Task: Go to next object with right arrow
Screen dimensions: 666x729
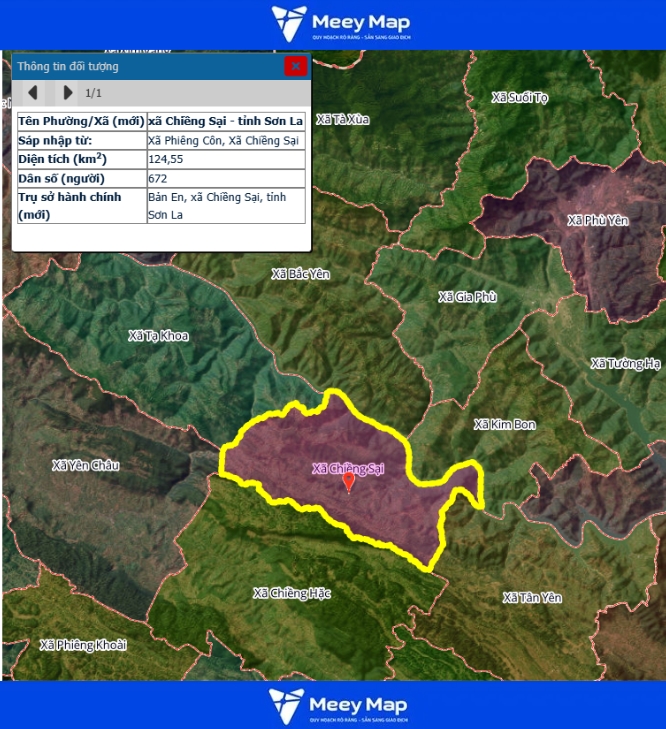Action: [67, 93]
